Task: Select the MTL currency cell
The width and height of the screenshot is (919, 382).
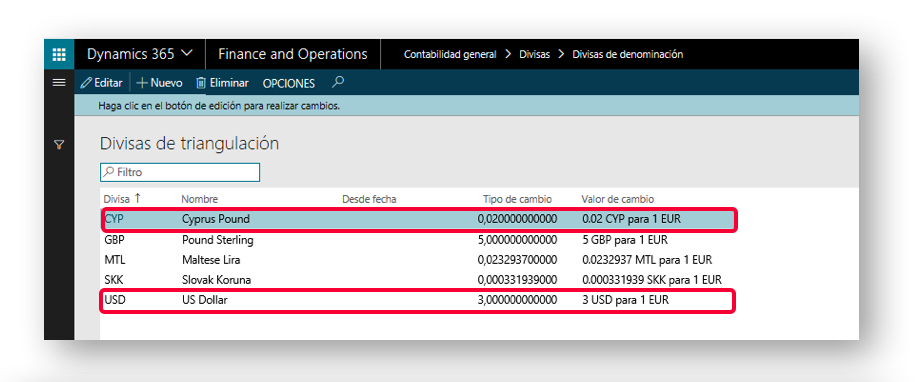Action: click(114, 260)
